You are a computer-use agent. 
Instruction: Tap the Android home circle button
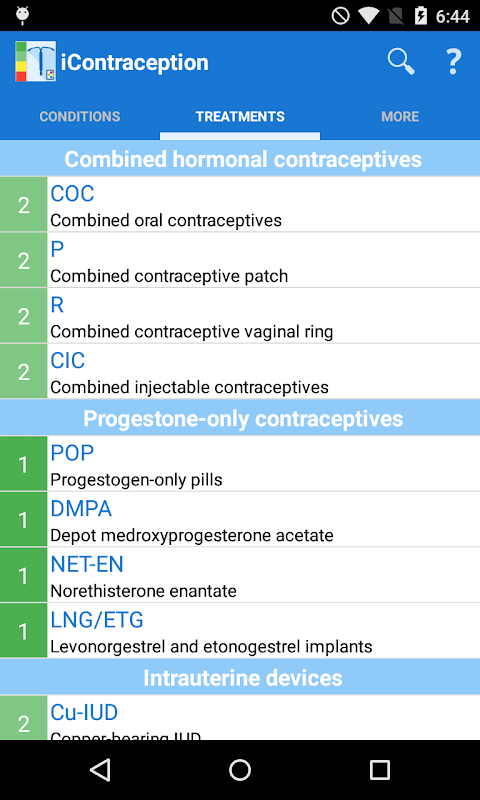tap(240, 769)
